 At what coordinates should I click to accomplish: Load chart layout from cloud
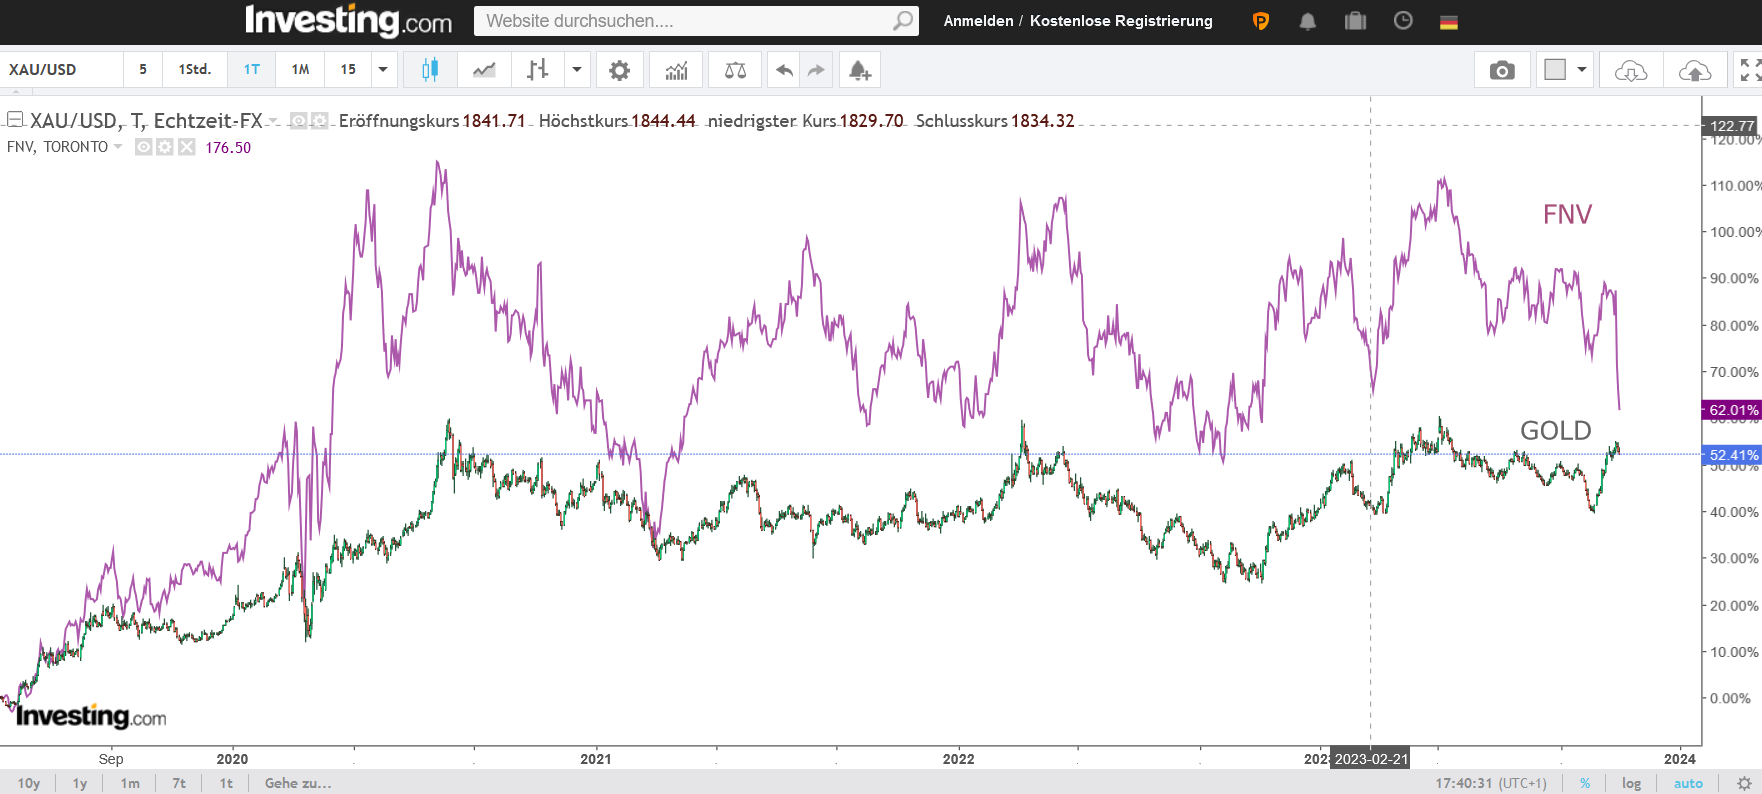coord(1631,70)
